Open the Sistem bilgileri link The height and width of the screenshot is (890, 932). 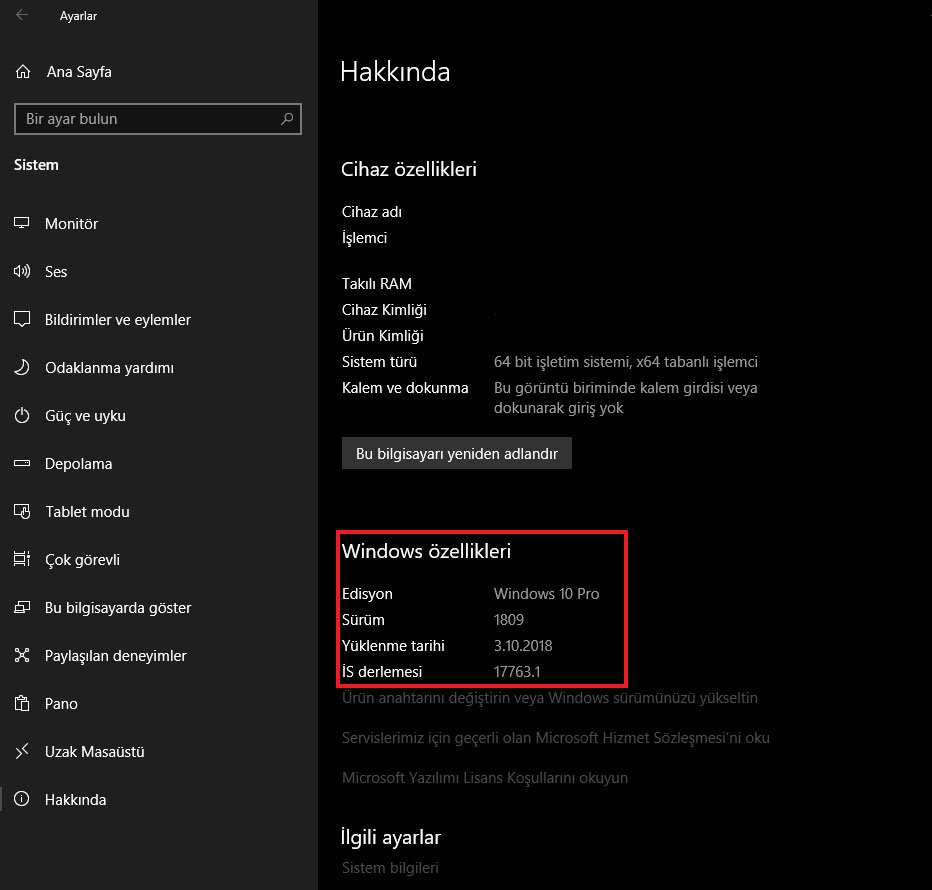[390, 868]
